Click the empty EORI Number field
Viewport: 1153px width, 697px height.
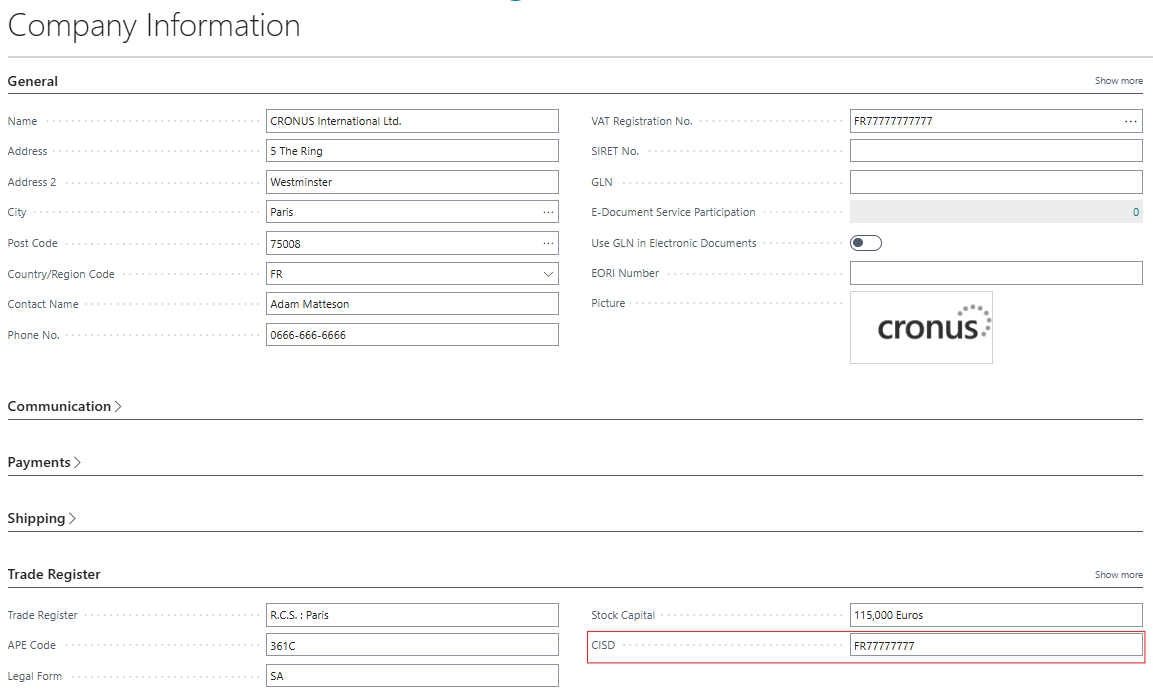[996, 273]
